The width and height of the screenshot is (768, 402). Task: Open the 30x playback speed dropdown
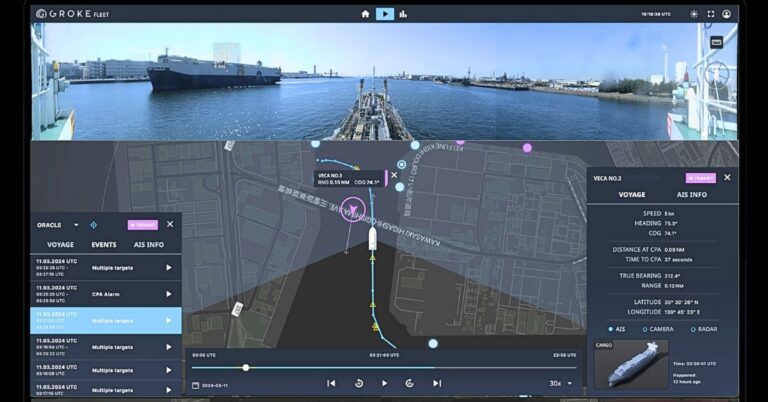point(561,383)
